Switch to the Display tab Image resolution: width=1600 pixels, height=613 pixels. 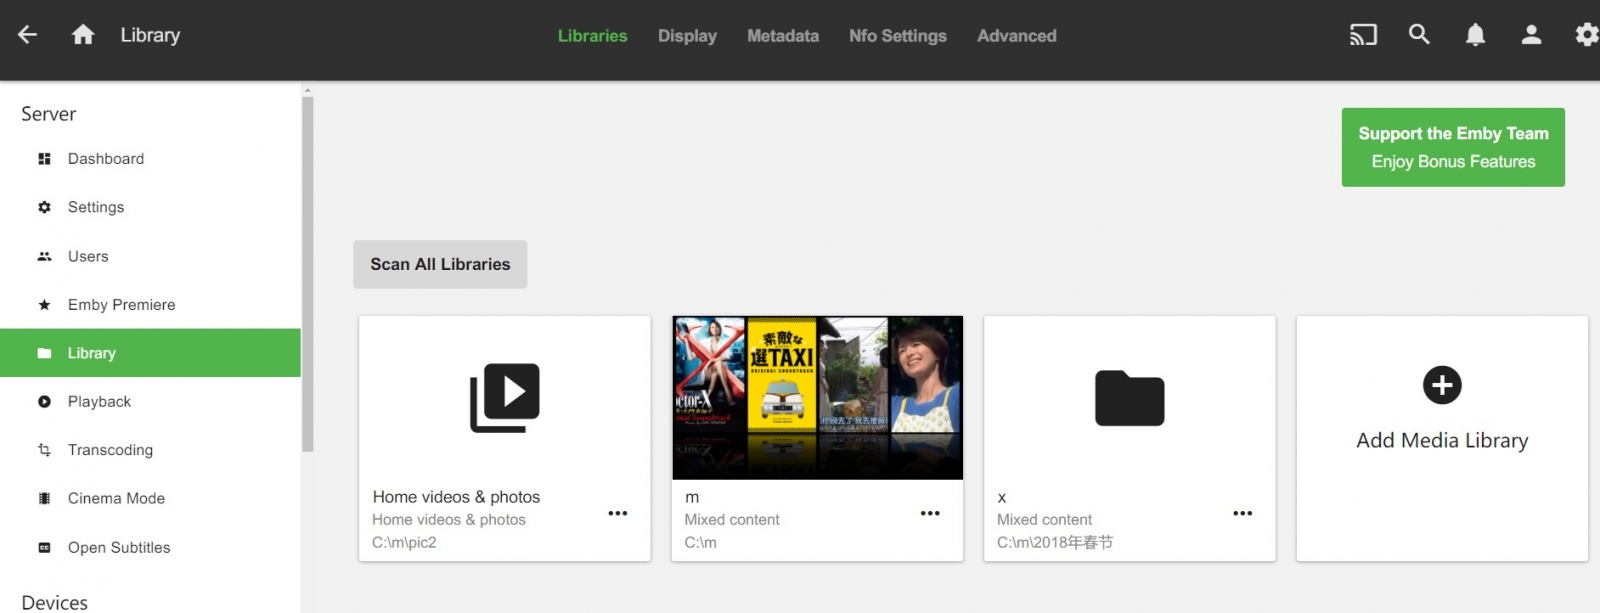click(687, 36)
